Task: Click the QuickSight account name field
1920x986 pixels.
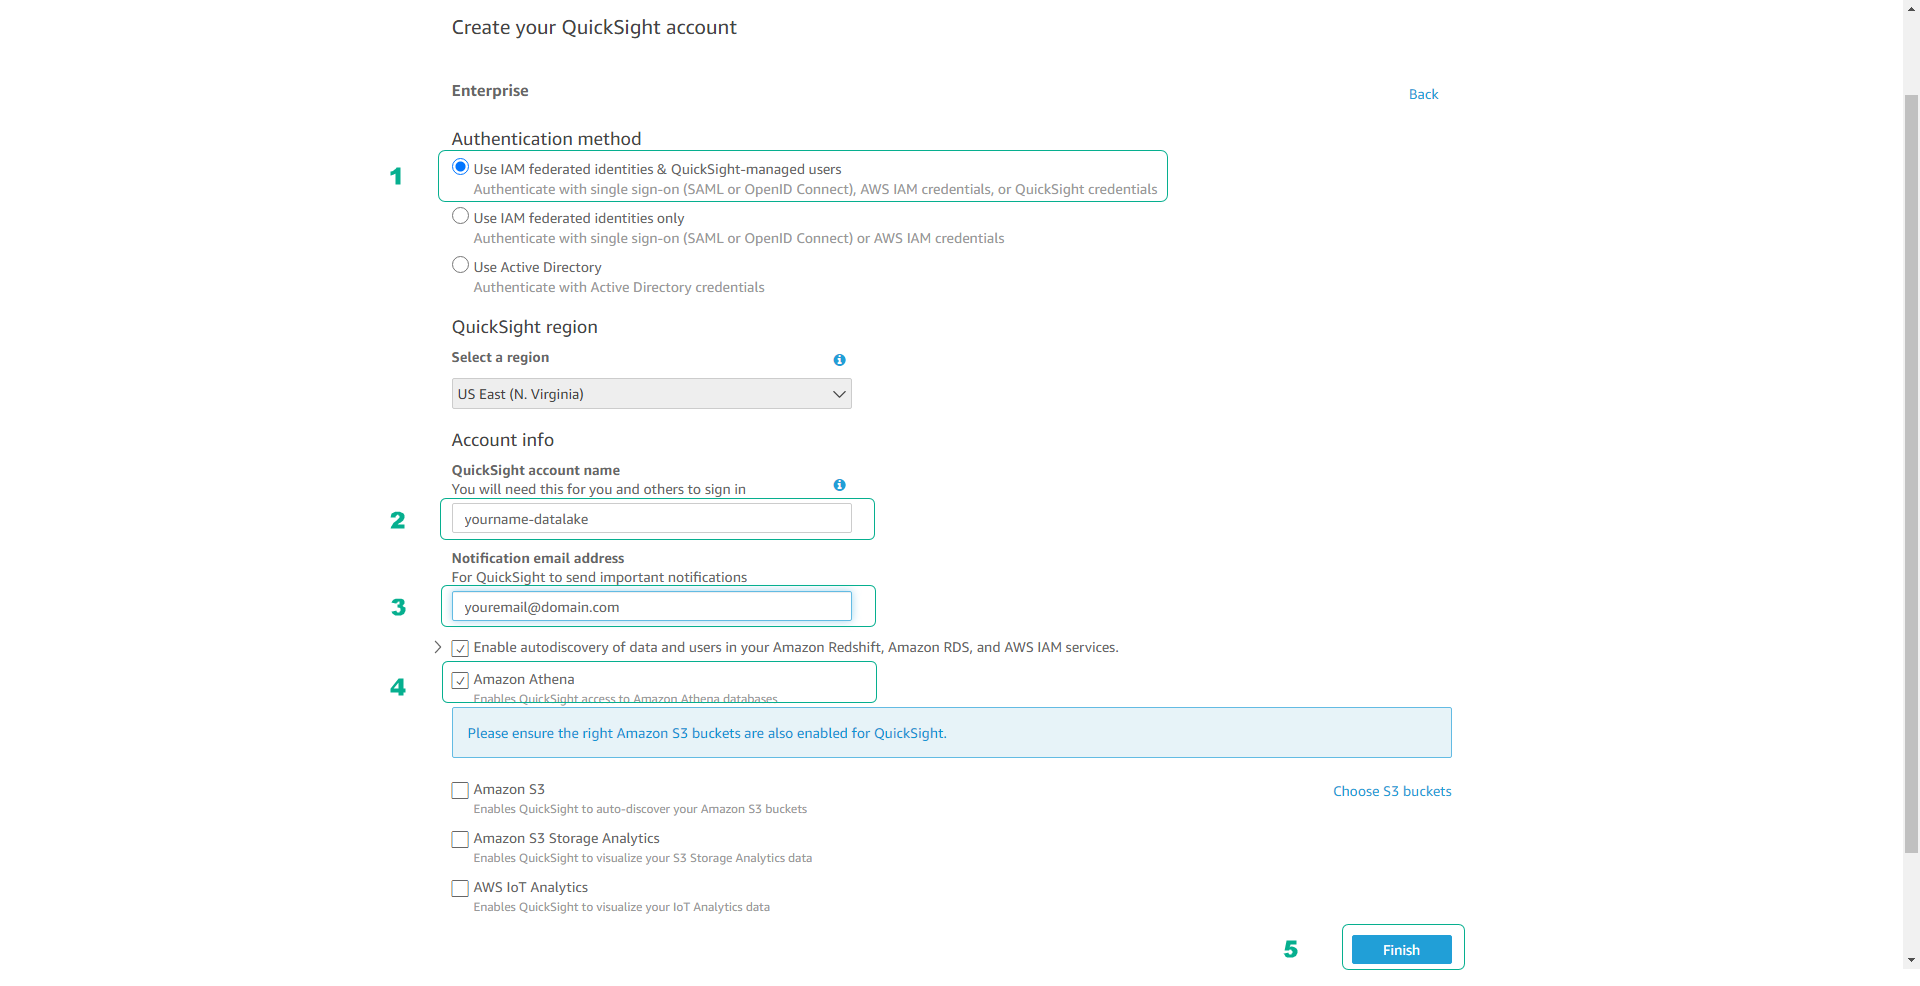Action: (x=651, y=519)
